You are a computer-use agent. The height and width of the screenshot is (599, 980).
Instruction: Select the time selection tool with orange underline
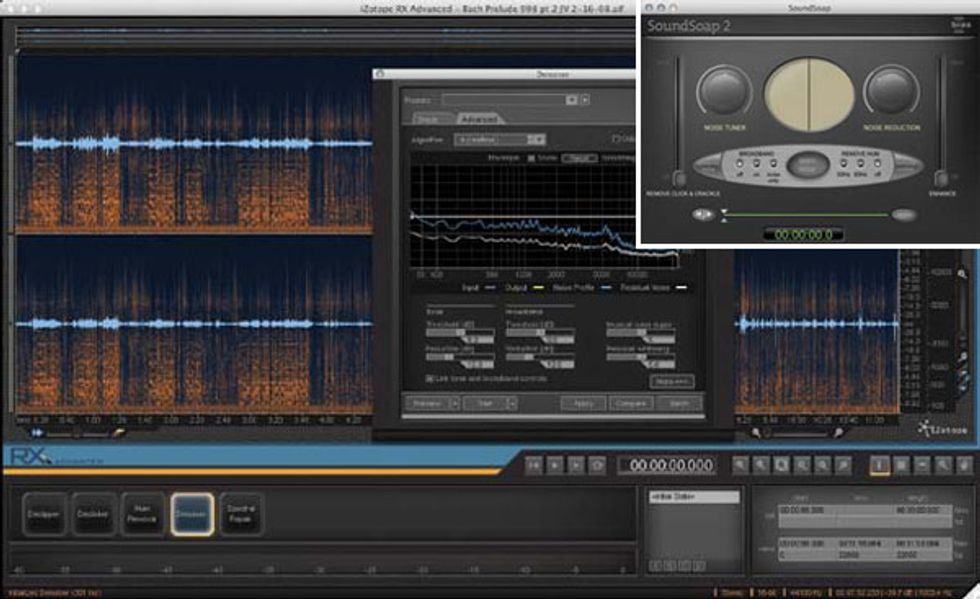pyautogui.click(x=880, y=465)
